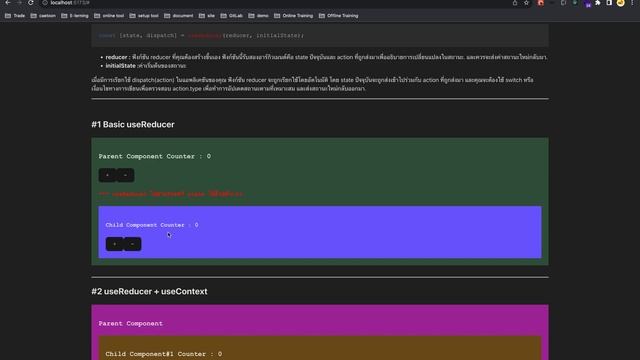Click the useReducer code snippet line
Image resolution: width=640 pixels, height=360 pixels.
pyautogui.click(x=201, y=36)
